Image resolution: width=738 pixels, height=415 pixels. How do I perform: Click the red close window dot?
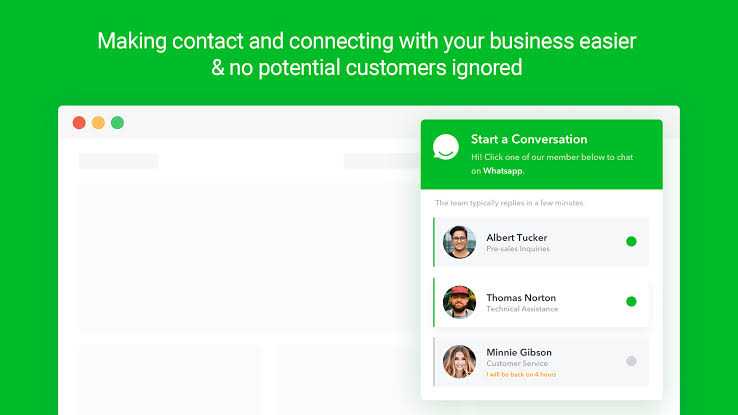point(79,123)
